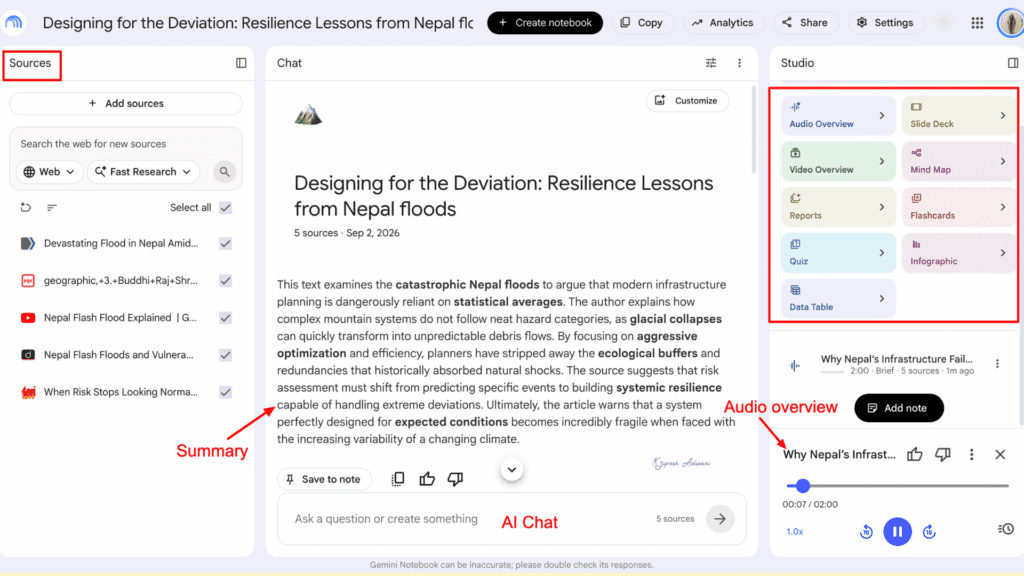Collapse the Studio panel icon

pos(1013,63)
